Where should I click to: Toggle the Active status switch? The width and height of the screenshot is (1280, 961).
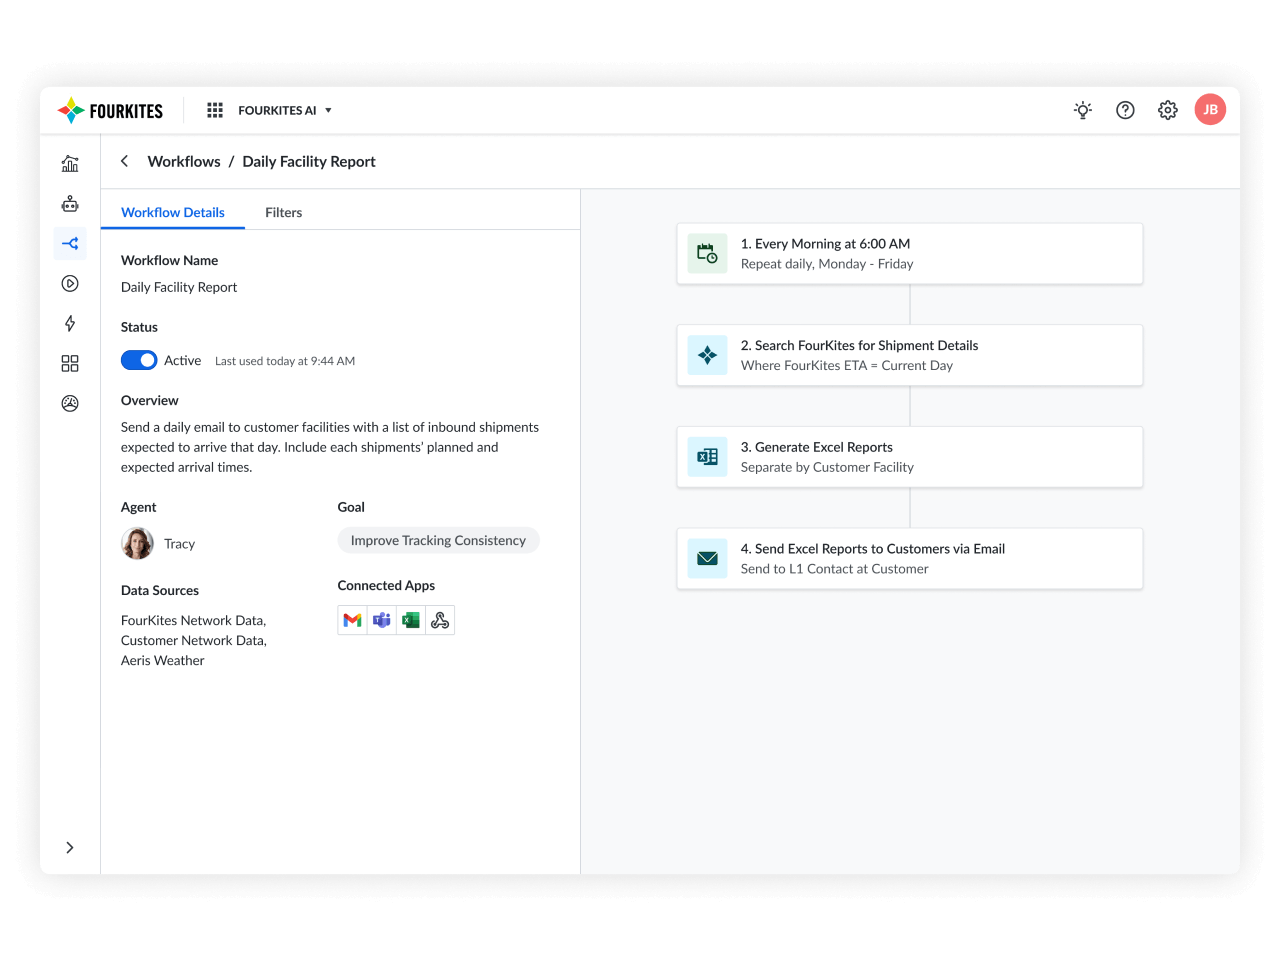coord(139,360)
